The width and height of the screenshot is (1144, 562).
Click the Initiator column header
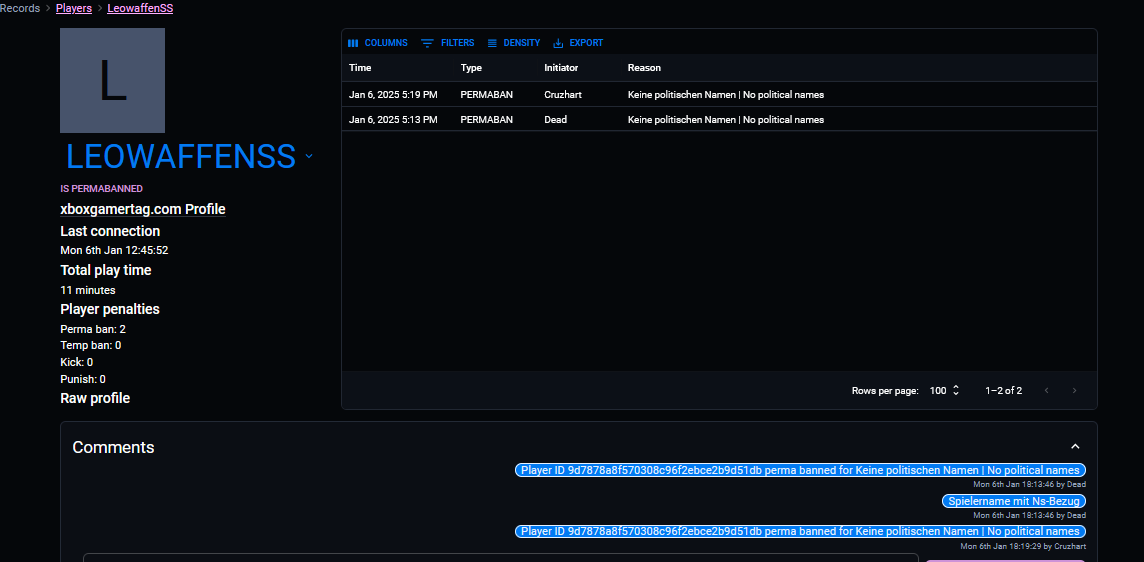pos(561,68)
